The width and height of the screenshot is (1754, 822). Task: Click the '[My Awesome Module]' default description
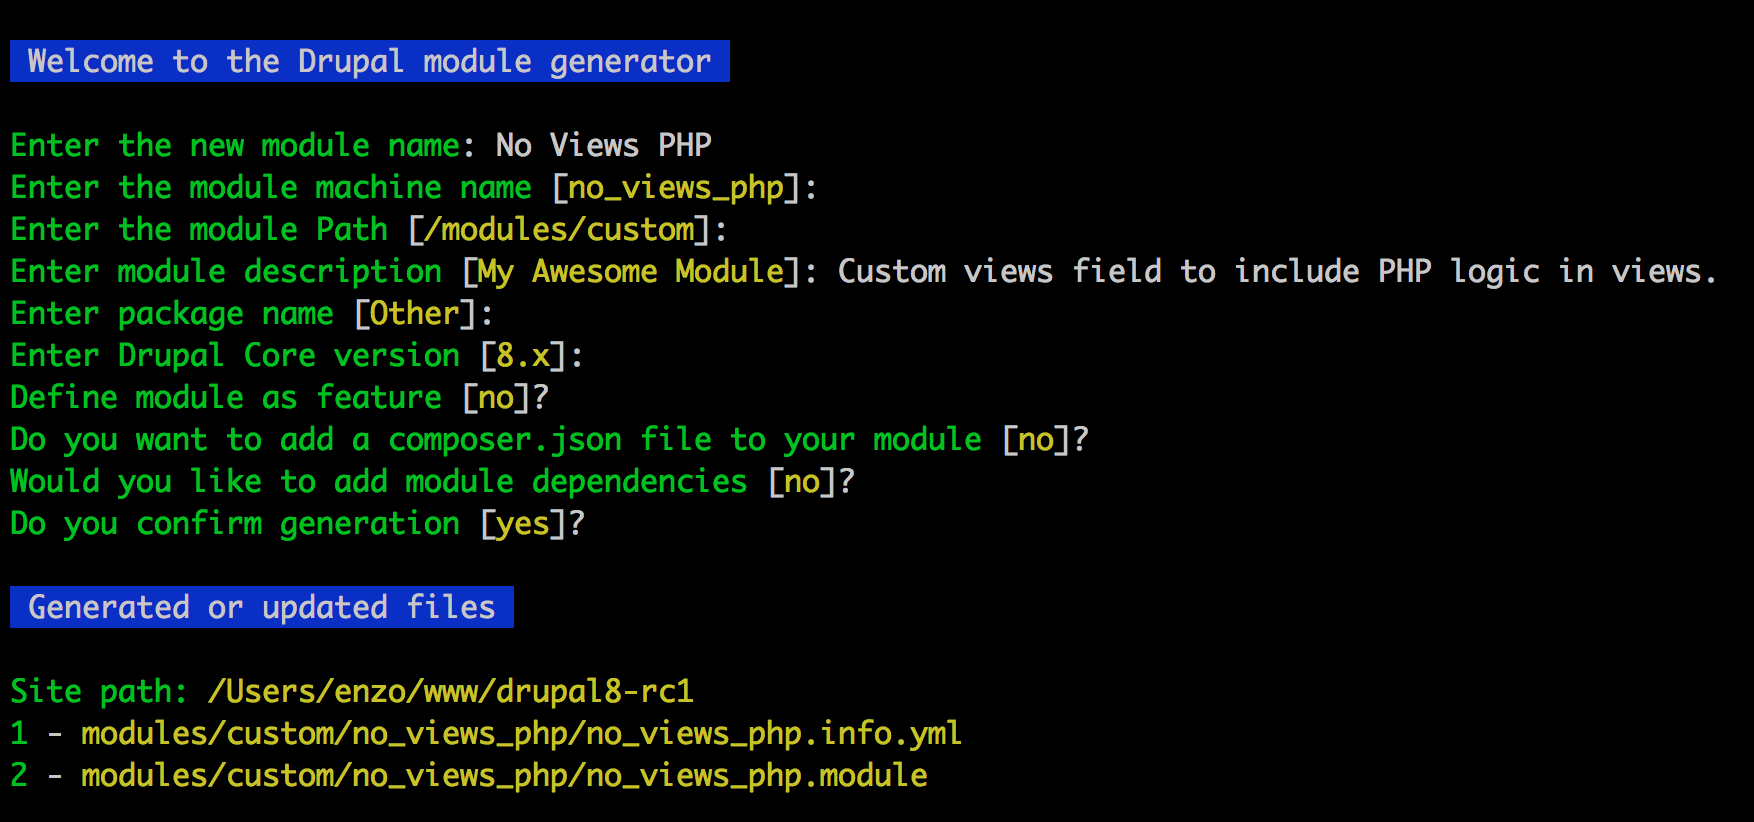[x=632, y=272]
